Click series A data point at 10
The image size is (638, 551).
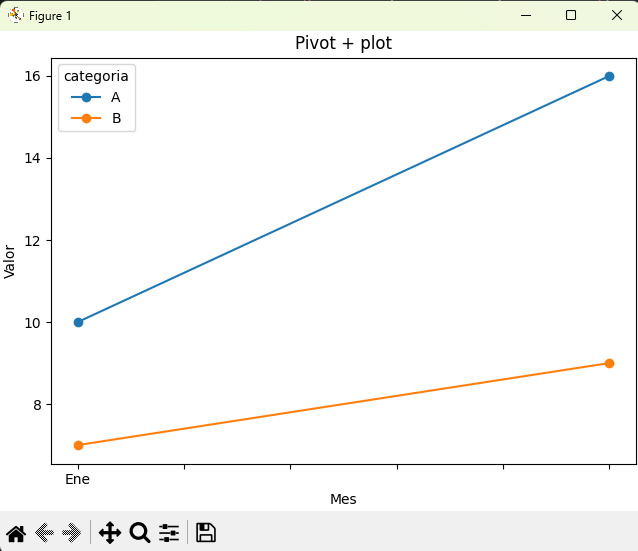pos(79,322)
